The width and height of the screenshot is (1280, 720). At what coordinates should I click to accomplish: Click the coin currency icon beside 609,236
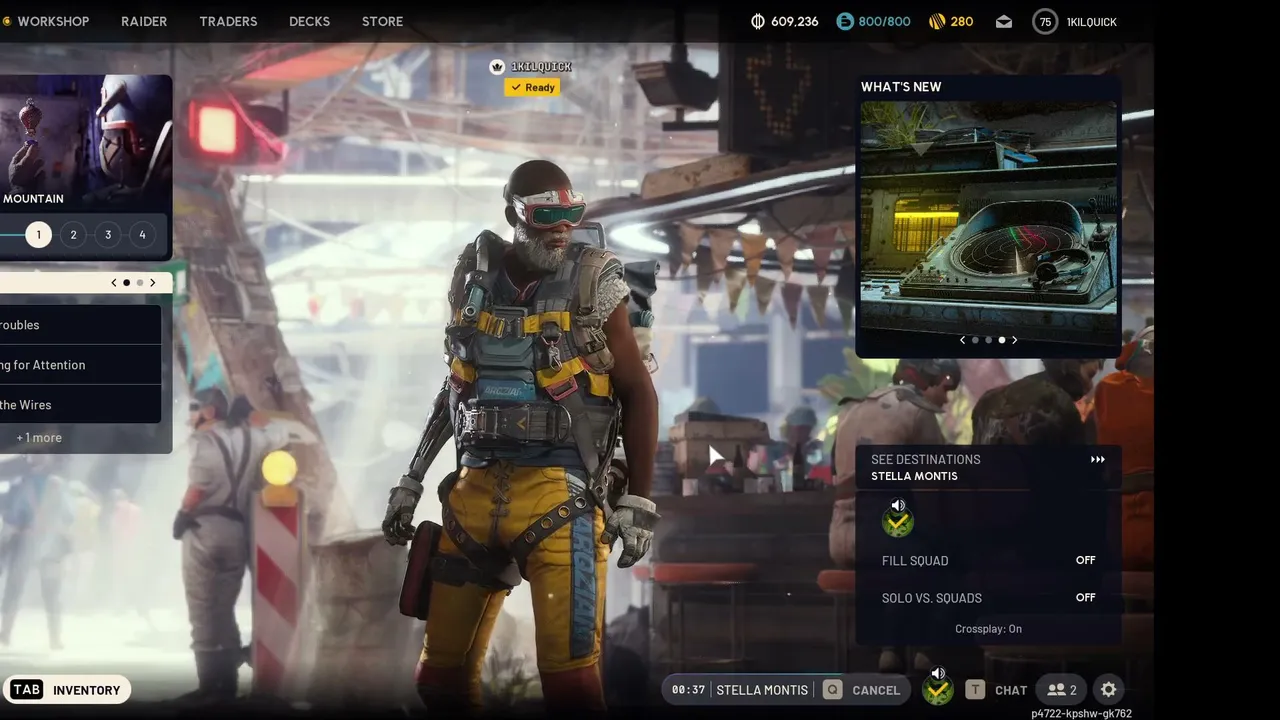(758, 21)
